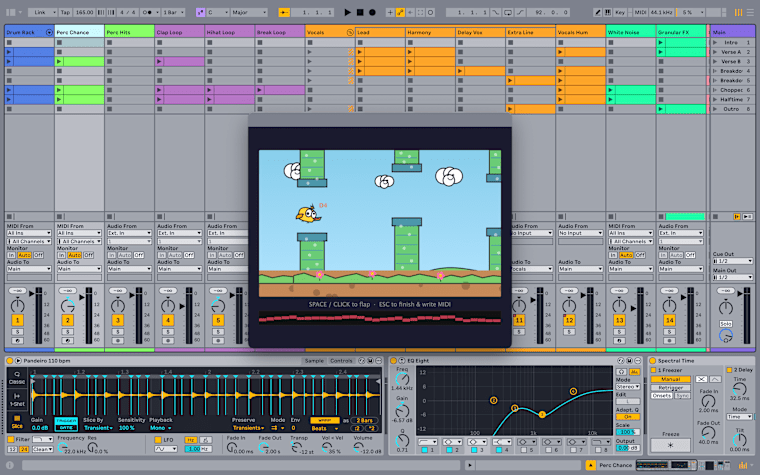
Task: Toggle the Simpler Filter on switch
Action: [11, 440]
